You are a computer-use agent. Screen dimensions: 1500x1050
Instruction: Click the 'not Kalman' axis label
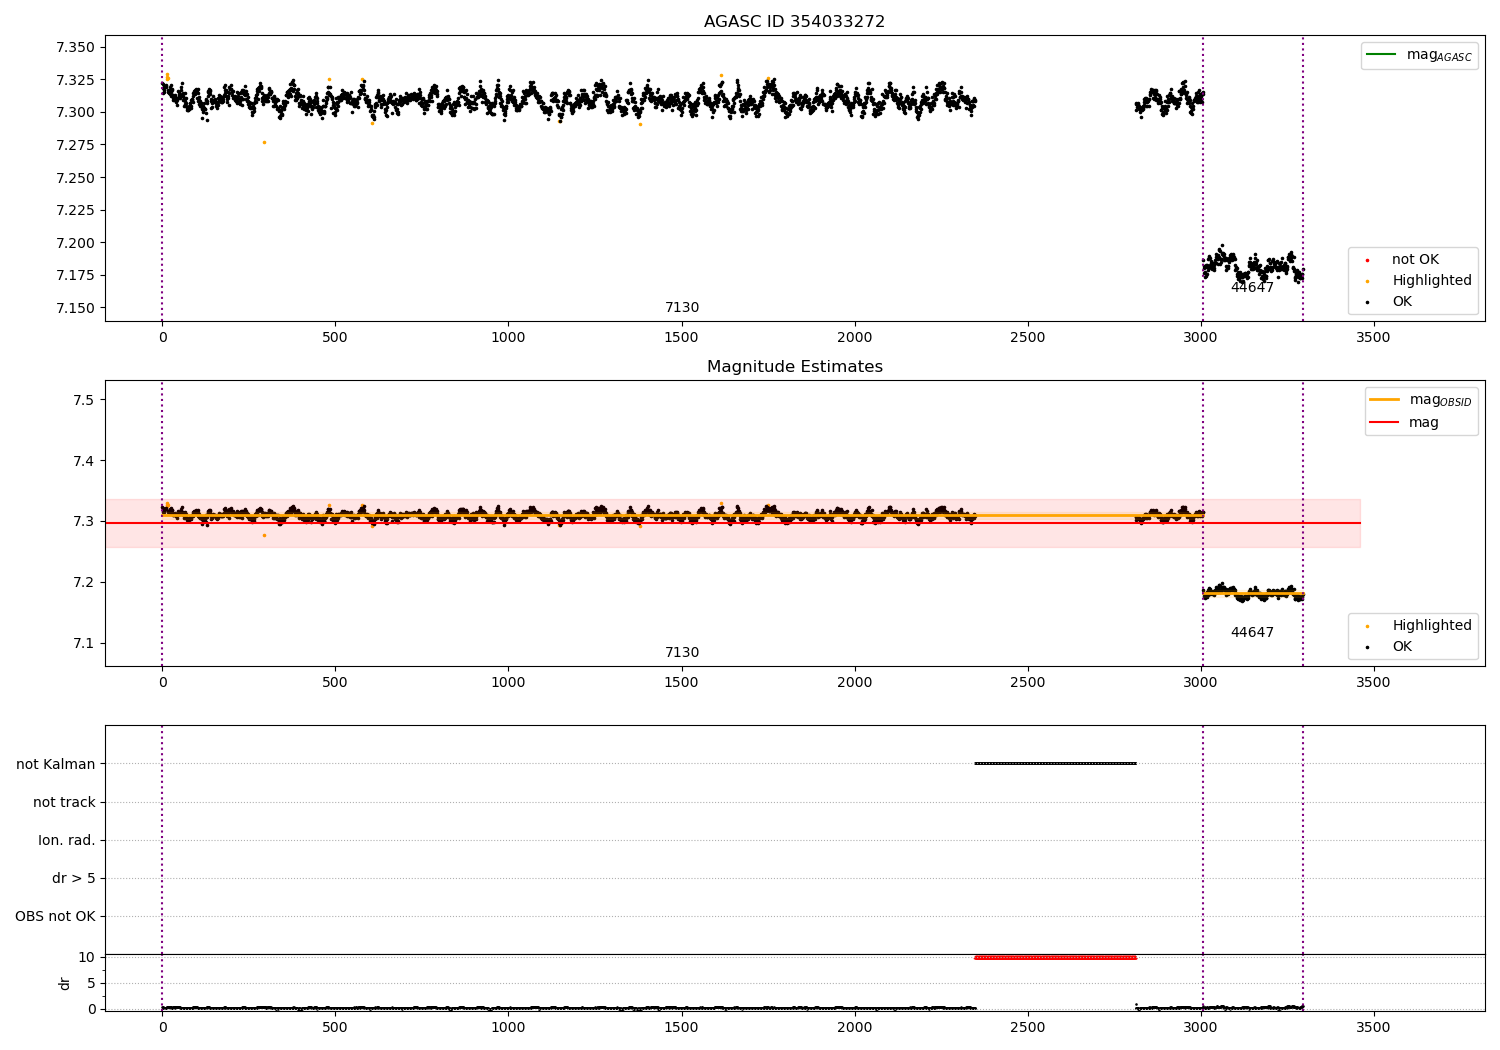pos(56,764)
